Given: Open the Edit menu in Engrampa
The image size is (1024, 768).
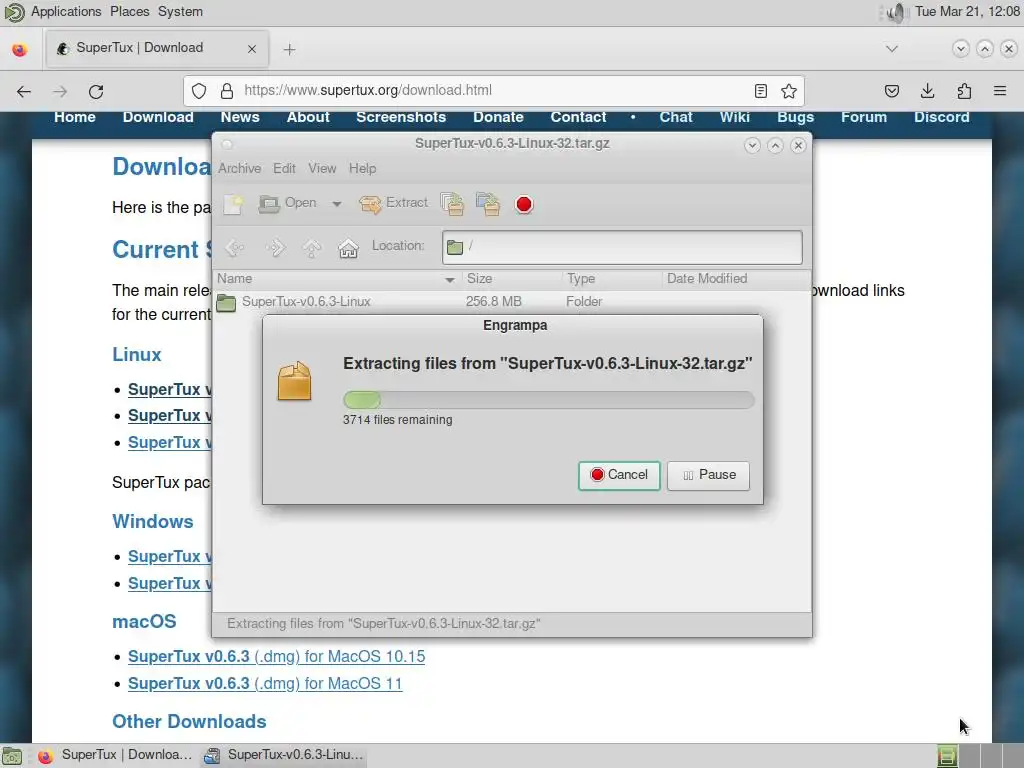Looking at the screenshot, I should coord(284,168).
